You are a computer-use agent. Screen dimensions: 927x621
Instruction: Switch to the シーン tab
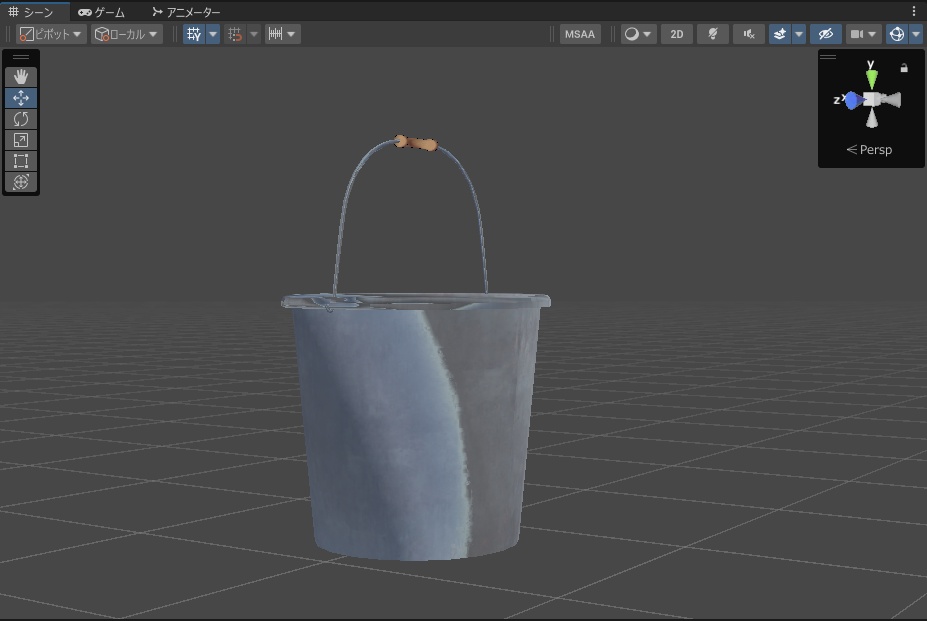coord(31,12)
